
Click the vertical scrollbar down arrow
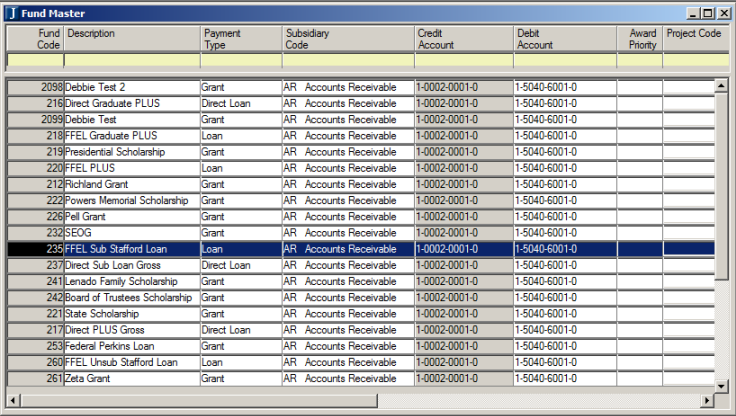720,381
